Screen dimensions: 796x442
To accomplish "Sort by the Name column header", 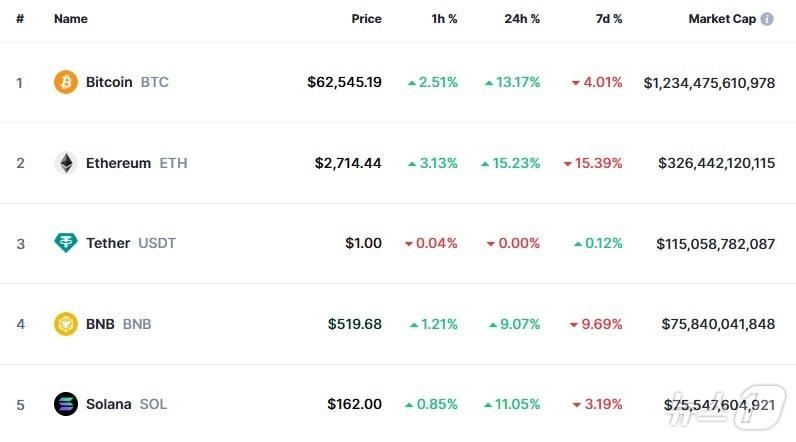I will [x=71, y=19].
